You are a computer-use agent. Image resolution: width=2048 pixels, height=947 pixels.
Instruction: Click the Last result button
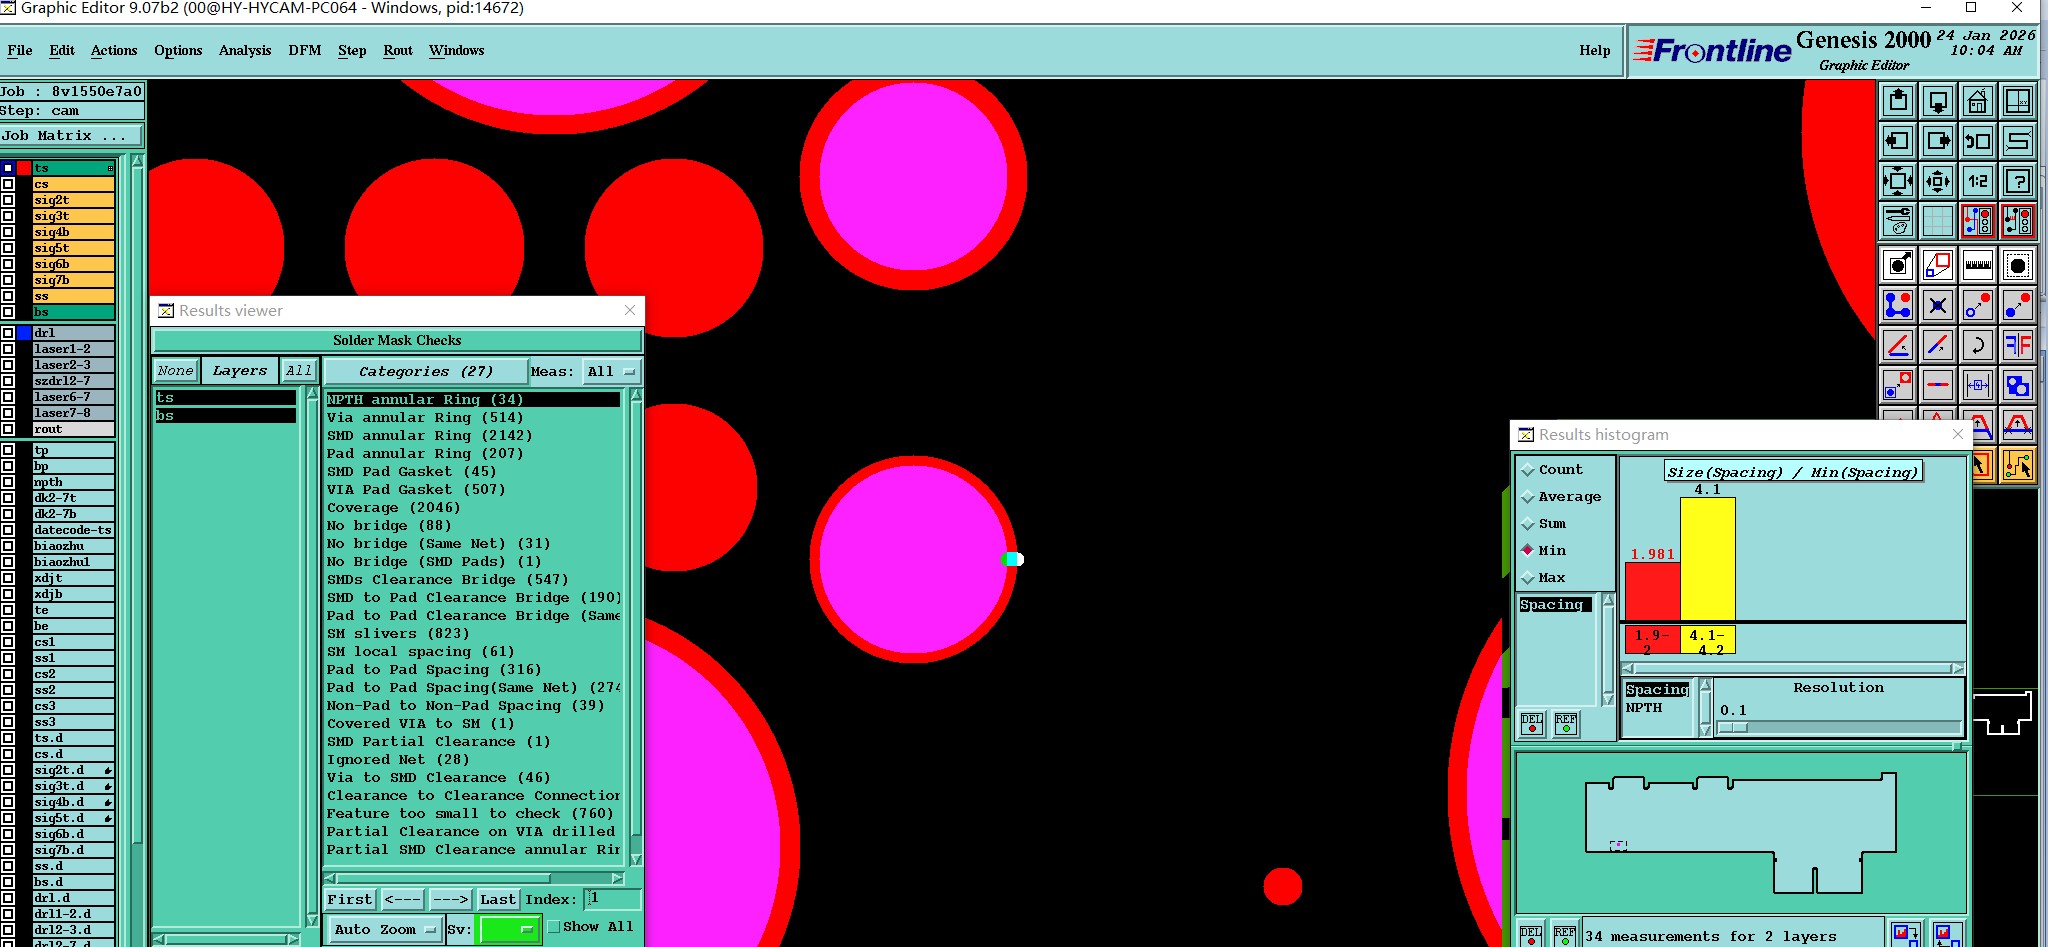click(497, 899)
